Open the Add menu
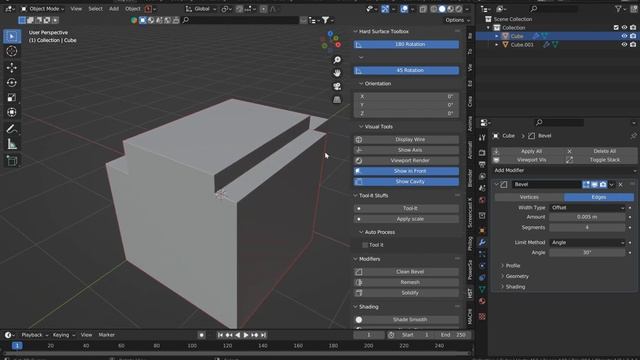This screenshot has height=360, width=640. 114,9
